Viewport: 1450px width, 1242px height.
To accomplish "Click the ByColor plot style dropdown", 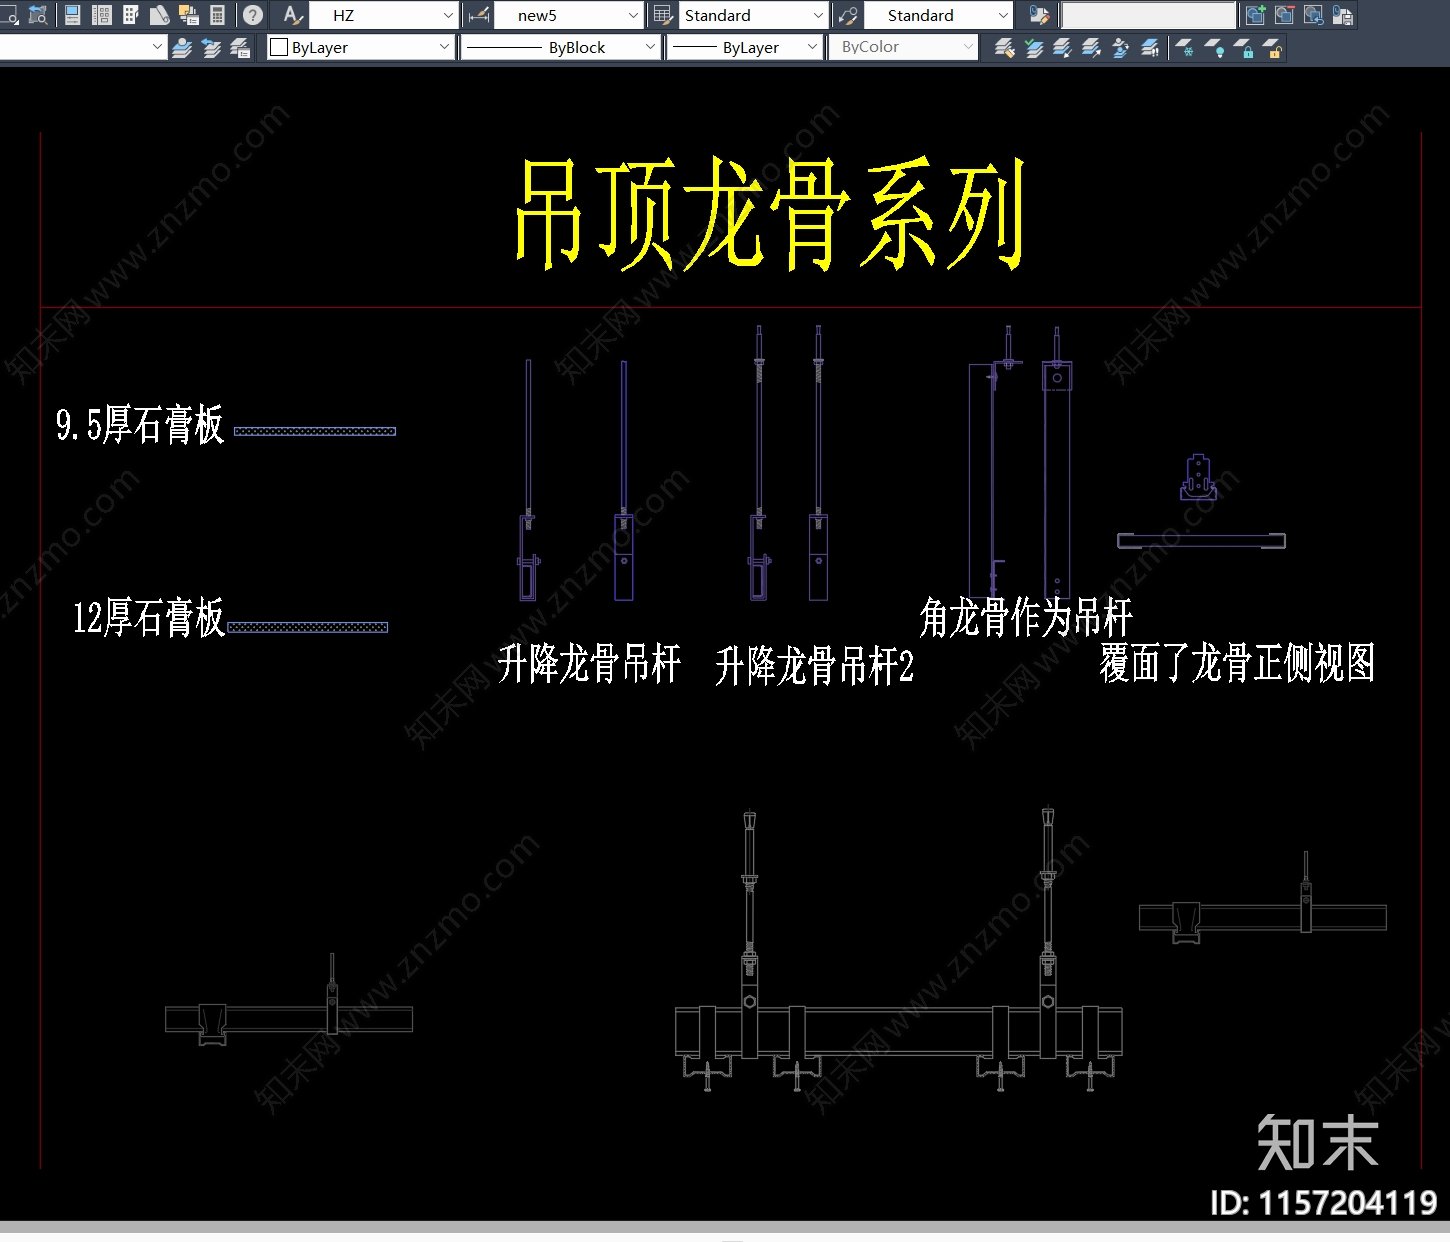I will pyautogui.click(x=903, y=47).
